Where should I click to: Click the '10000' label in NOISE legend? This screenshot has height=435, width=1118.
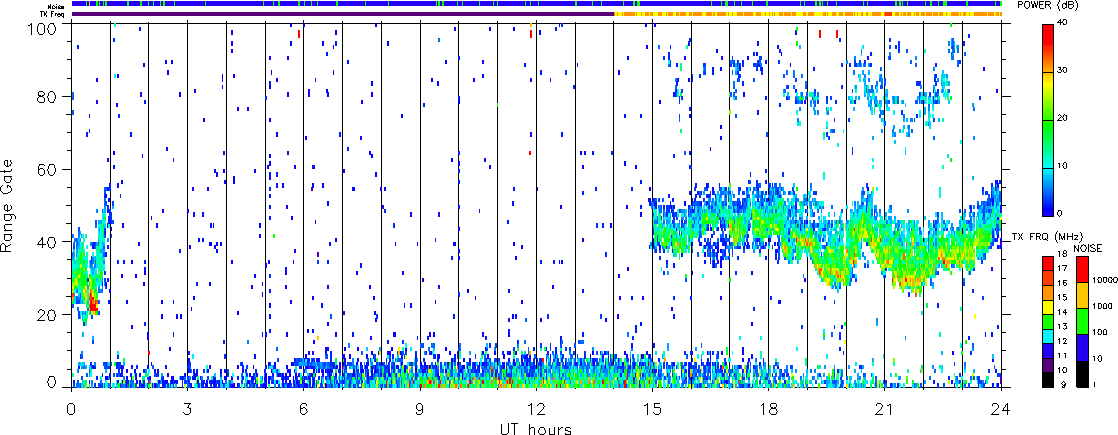tap(1104, 280)
